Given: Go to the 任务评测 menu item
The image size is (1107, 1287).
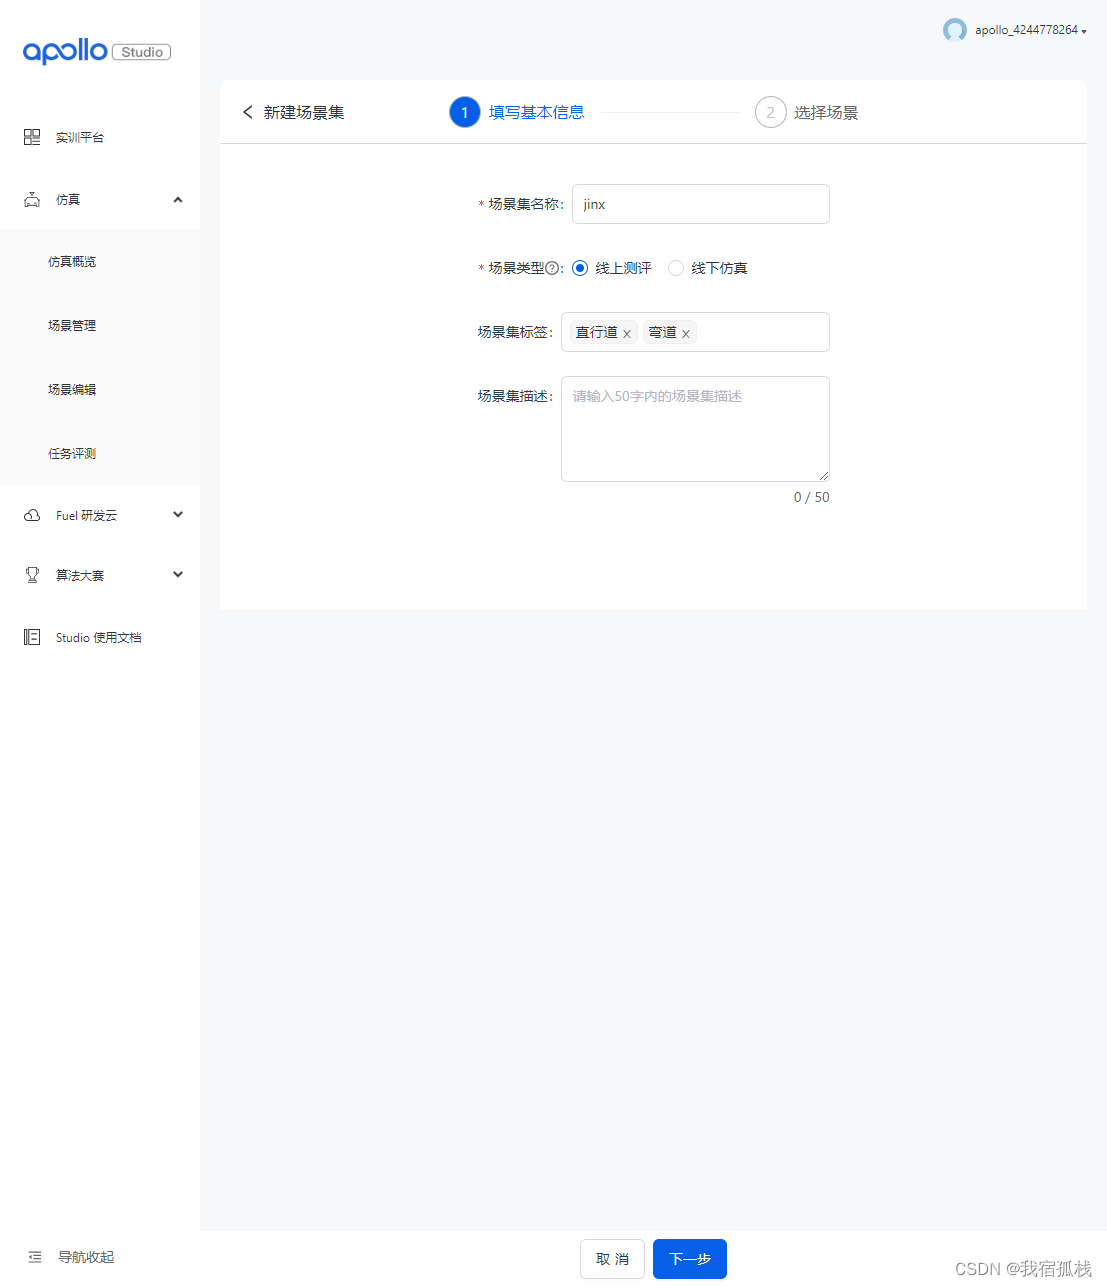Looking at the screenshot, I should (71, 453).
